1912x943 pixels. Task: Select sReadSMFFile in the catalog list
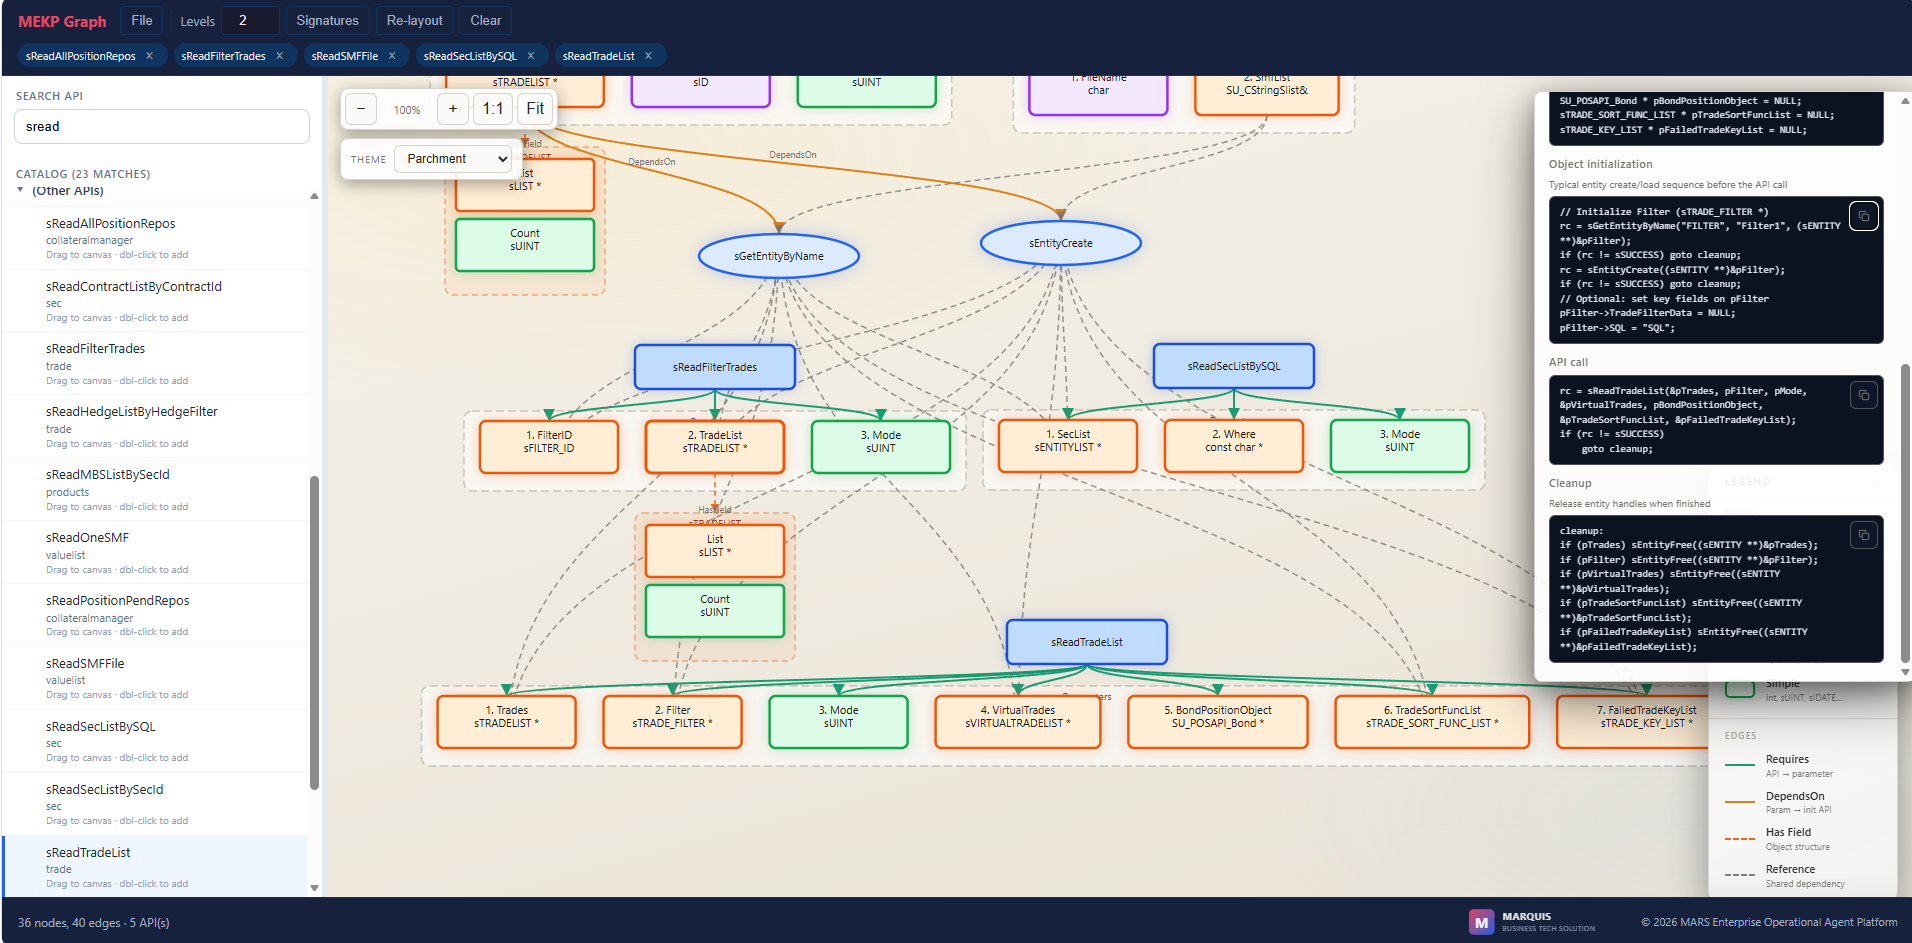point(155,679)
